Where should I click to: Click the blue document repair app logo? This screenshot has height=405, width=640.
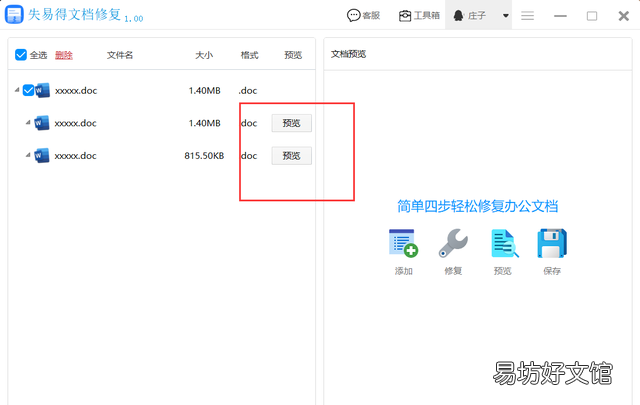(14, 14)
